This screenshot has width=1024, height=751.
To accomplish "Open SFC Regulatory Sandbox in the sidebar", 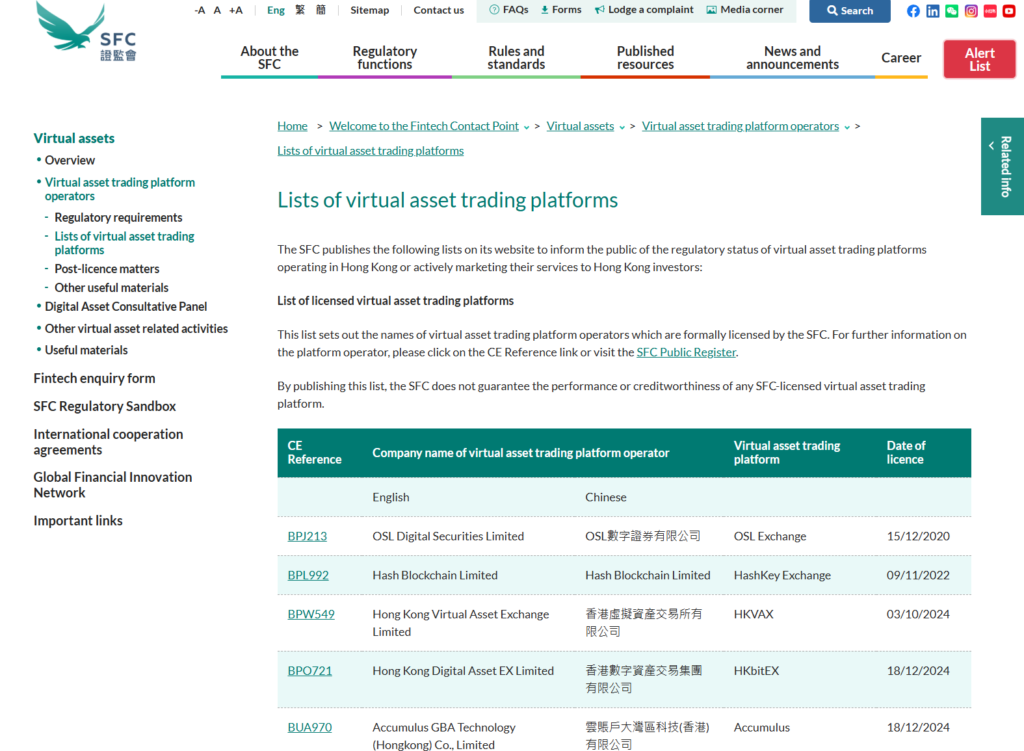I will point(104,406).
